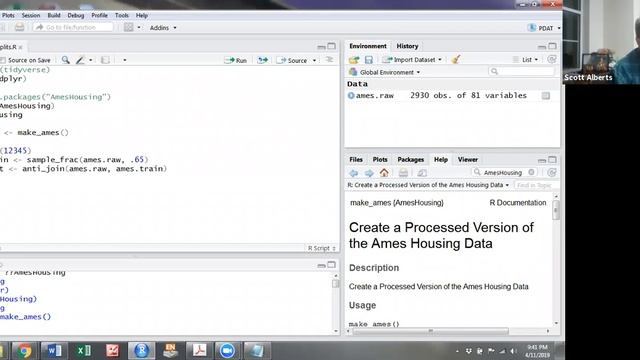Maximize the Environment pane
This screenshot has height=360, width=640.
point(552,46)
